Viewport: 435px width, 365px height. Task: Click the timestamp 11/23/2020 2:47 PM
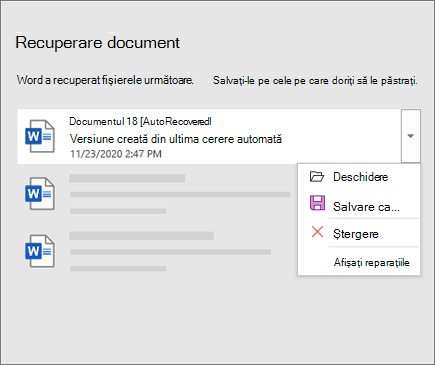coord(116,154)
